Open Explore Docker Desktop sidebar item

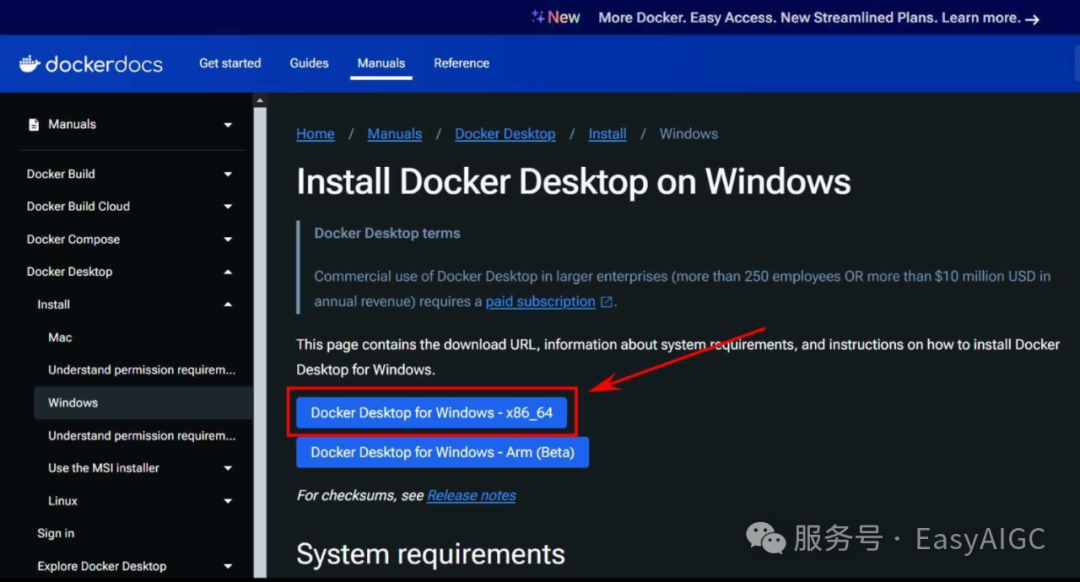(x=102, y=566)
